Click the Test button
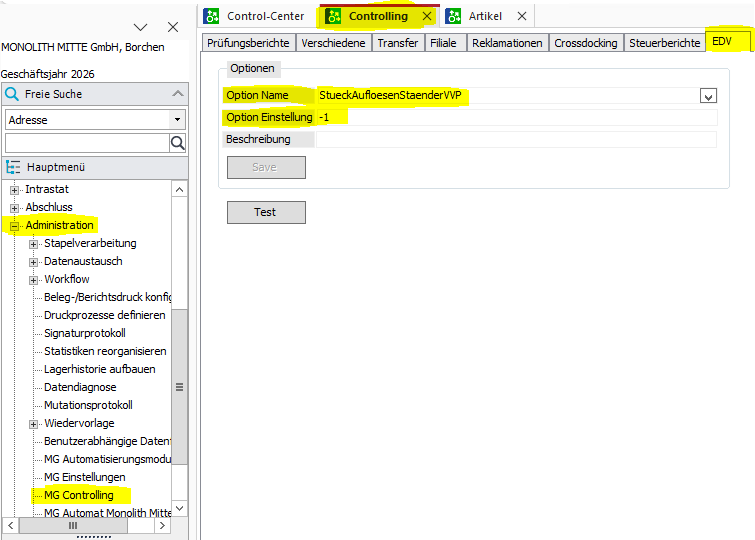 (266, 212)
